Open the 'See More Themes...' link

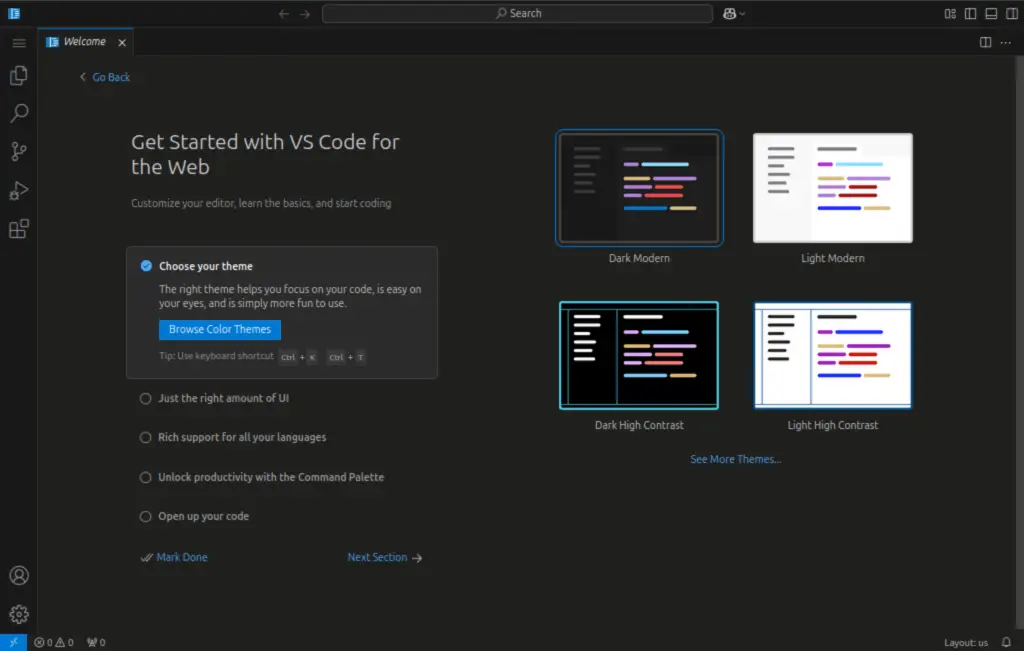click(x=735, y=459)
